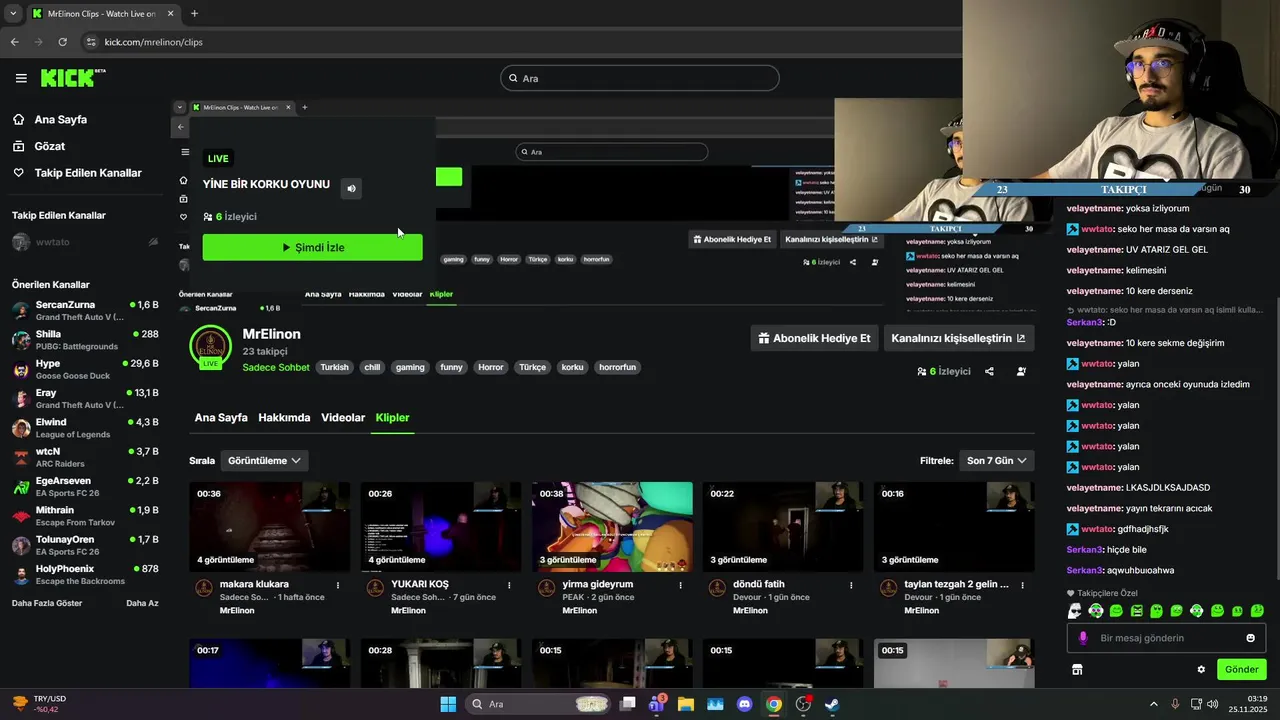Image resolution: width=1280 pixels, height=720 pixels.
Task: Open Chrome's tab search dropdown arrow
Action: (12, 14)
